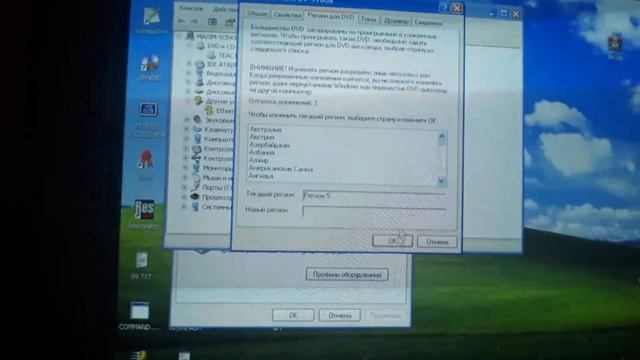Expand the Клавиатуры node
Viewport: 640px width, 360px height.
[x=186, y=129]
